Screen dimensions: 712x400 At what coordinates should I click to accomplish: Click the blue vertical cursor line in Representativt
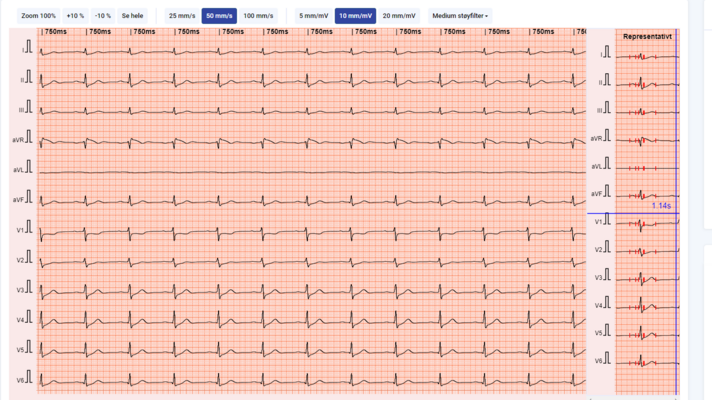click(x=676, y=211)
